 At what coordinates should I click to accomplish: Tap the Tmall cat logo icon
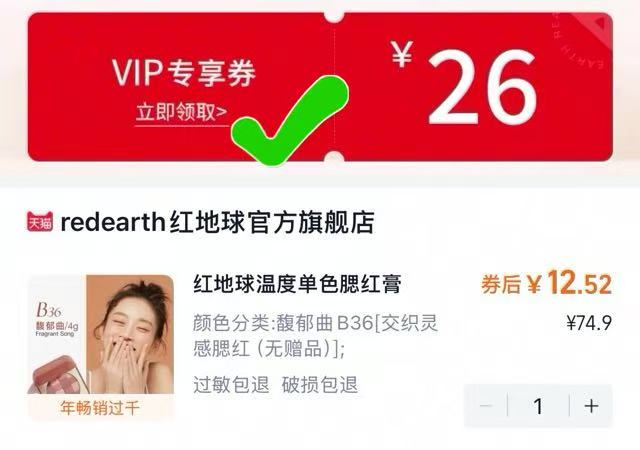click(40, 222)
